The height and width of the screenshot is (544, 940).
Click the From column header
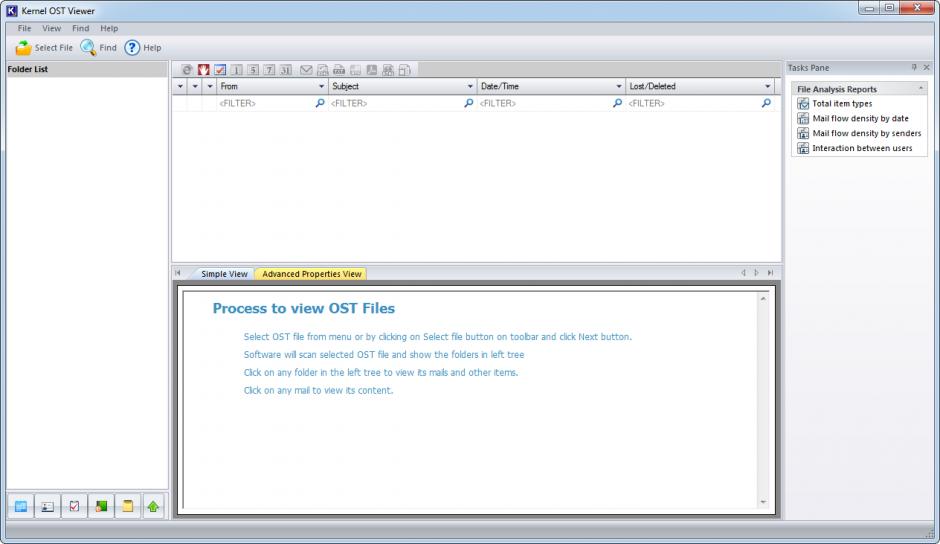pos(273,86)
